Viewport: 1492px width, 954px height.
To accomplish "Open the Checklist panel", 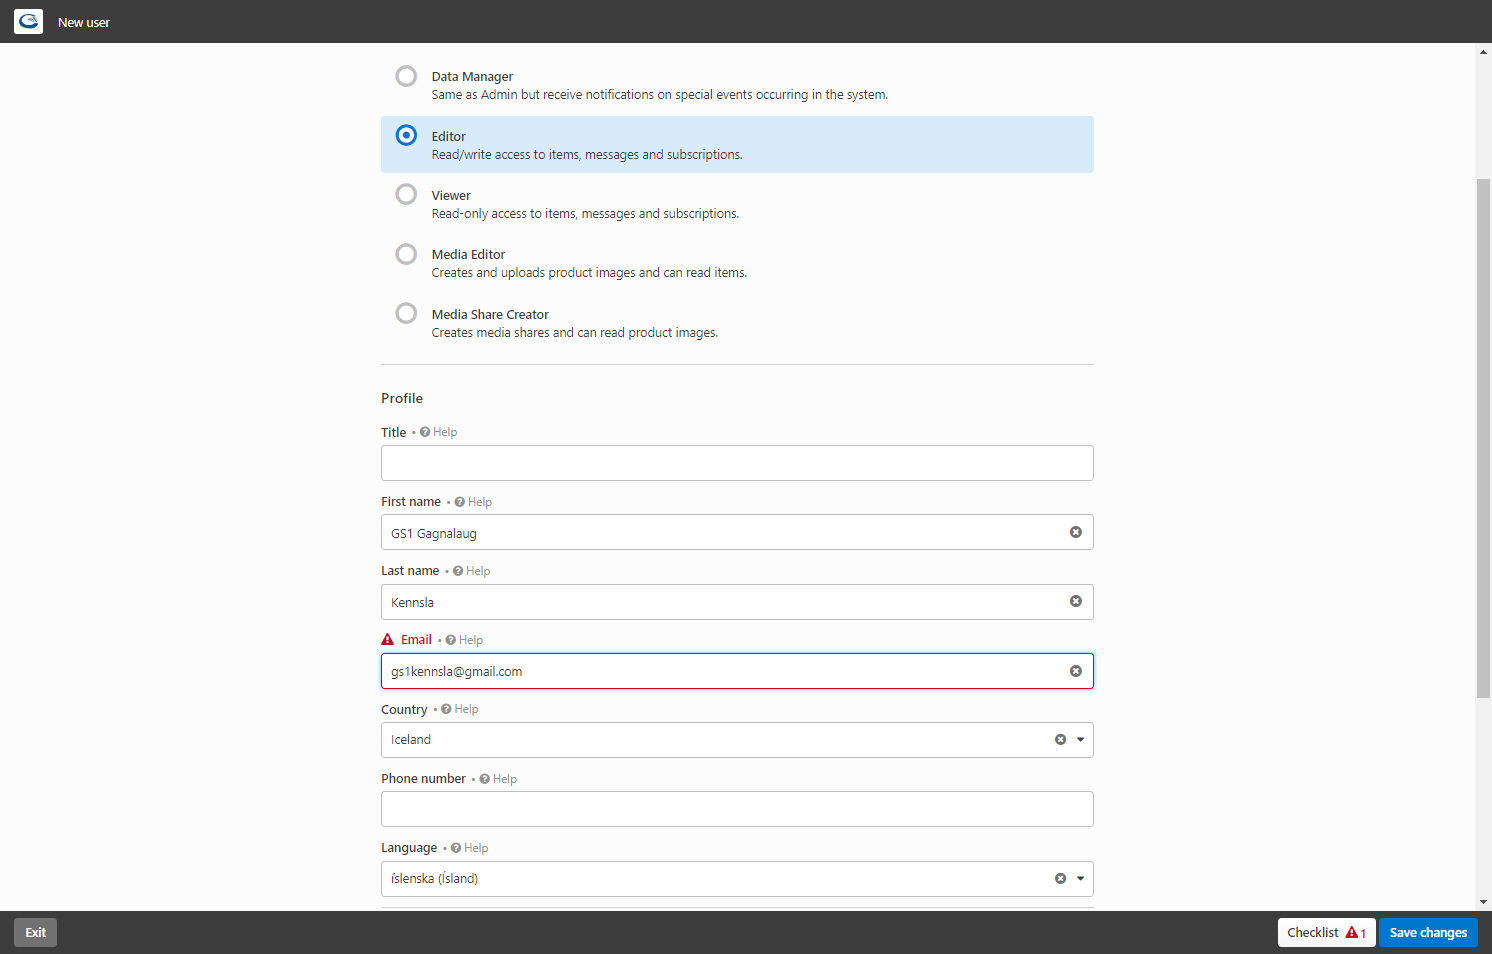I will pos(1326,932).
